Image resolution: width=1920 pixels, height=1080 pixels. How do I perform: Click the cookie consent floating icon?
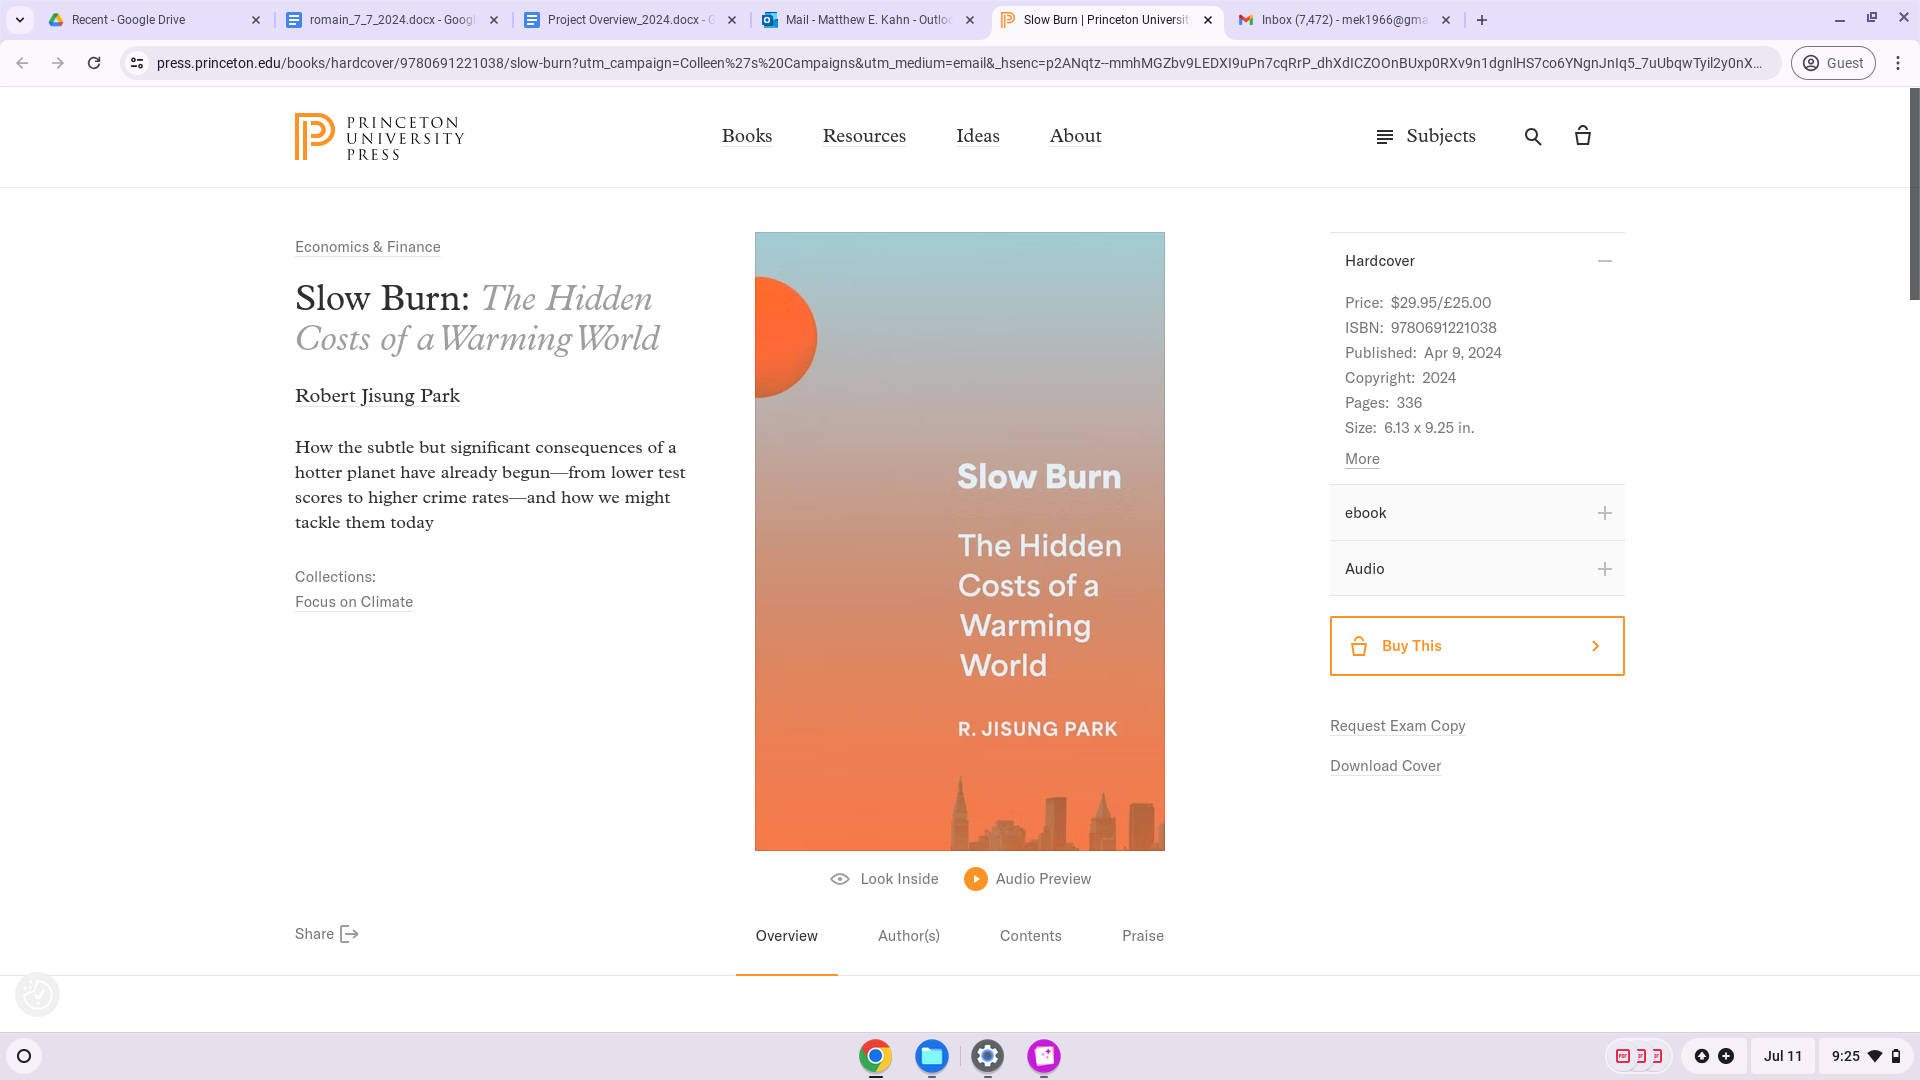(38, 995)
